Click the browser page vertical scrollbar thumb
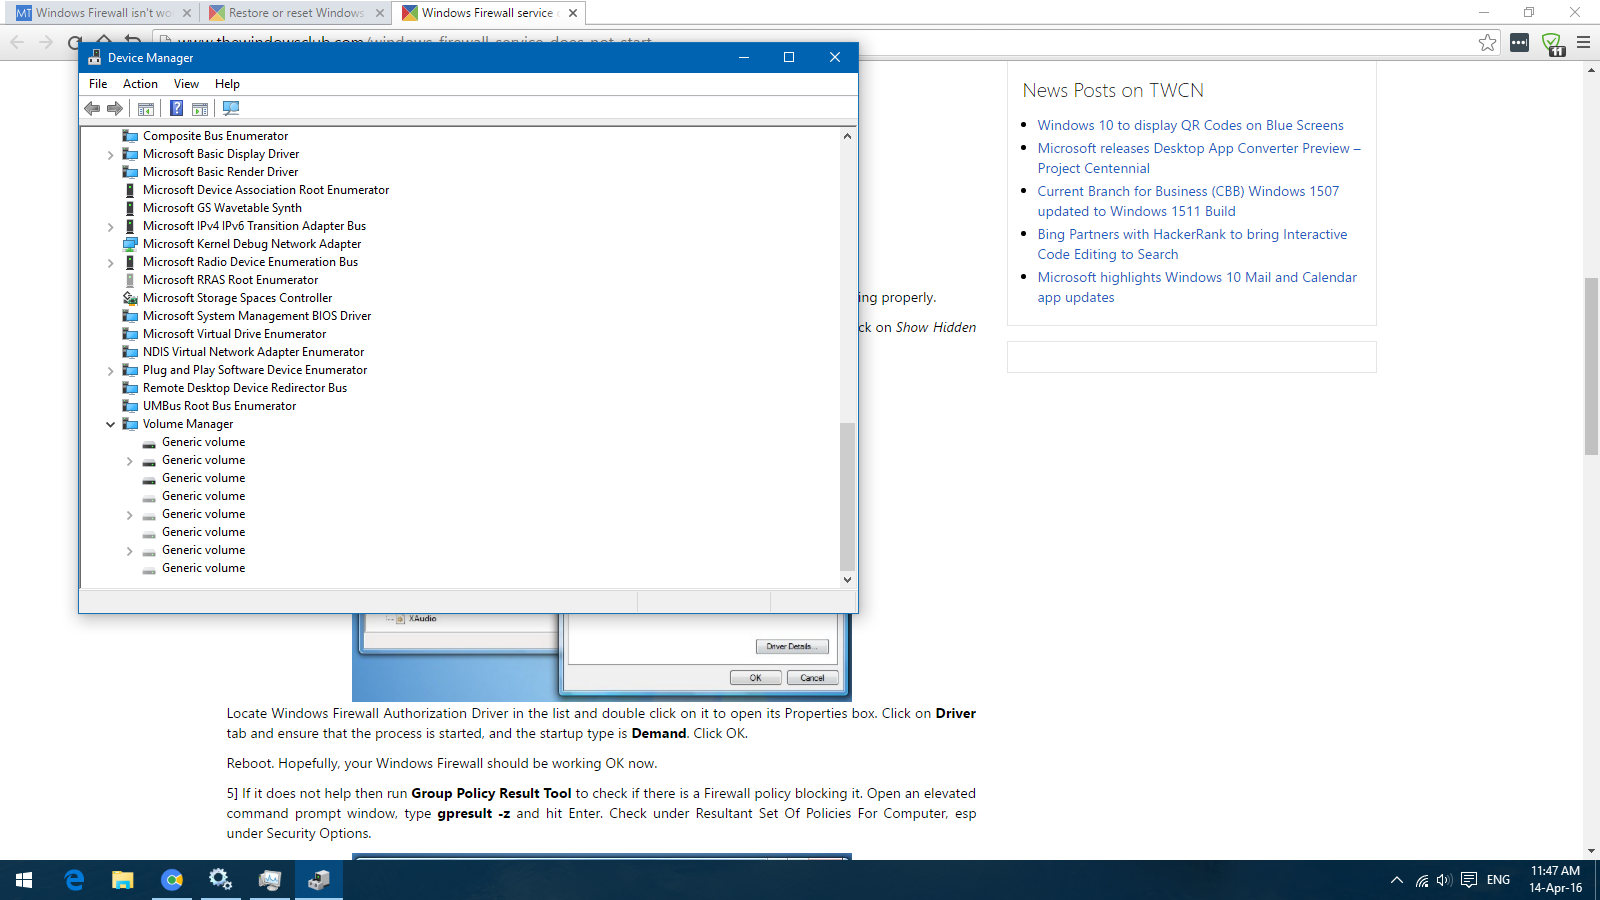 (1591, 366)
